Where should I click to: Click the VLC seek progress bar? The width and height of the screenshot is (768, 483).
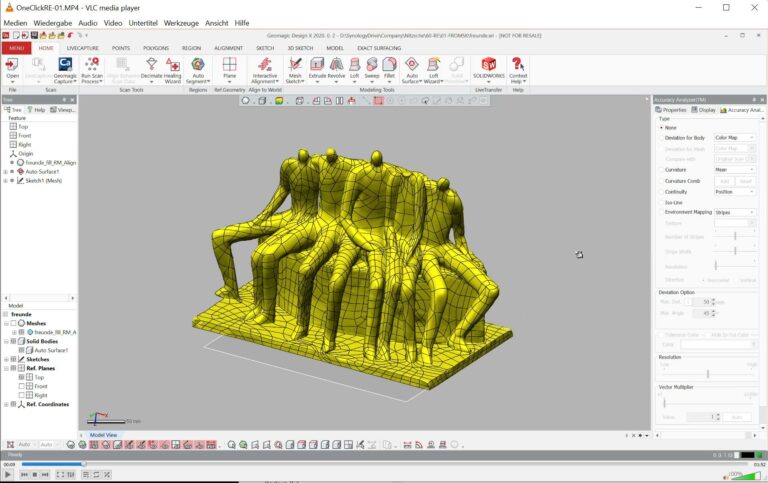pos(384,464)
